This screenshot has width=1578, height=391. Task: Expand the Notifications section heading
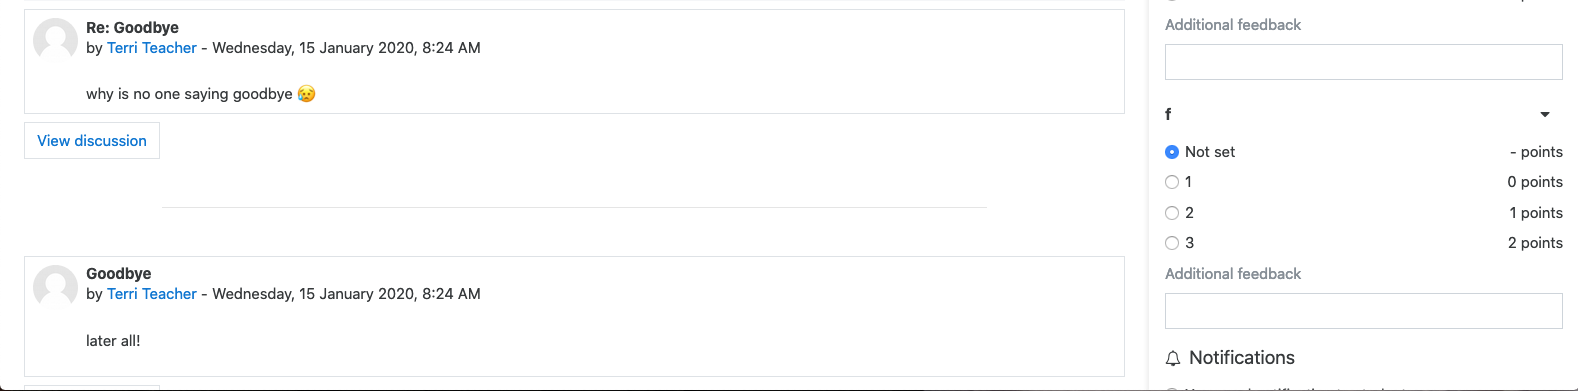click(1241, 358)
